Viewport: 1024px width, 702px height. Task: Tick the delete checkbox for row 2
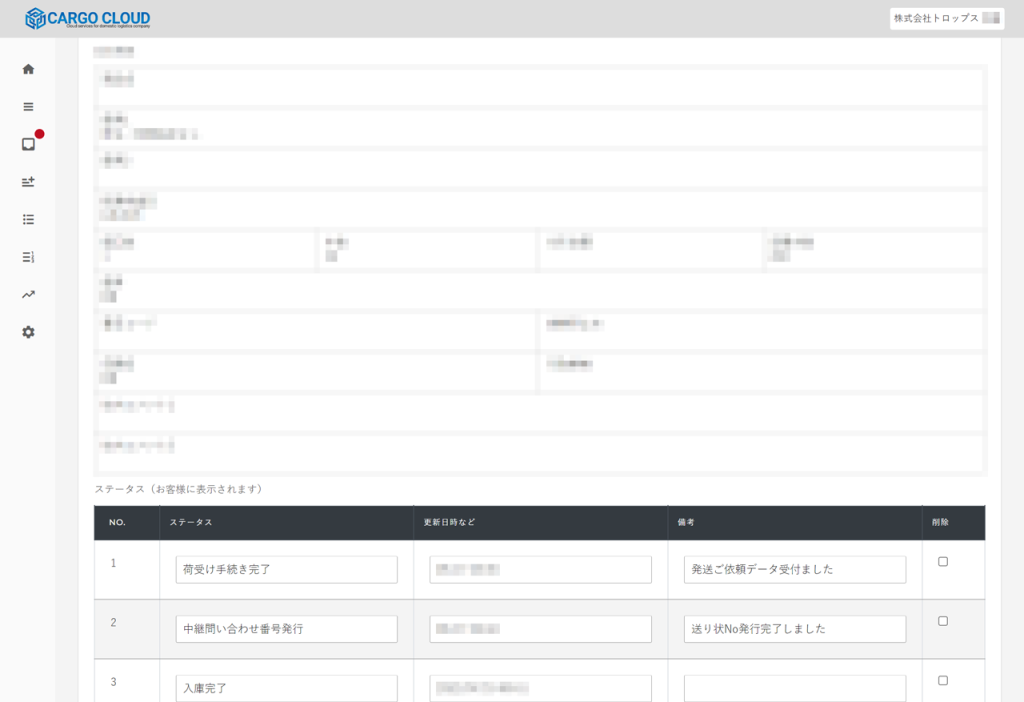click(x=943, y=621)
